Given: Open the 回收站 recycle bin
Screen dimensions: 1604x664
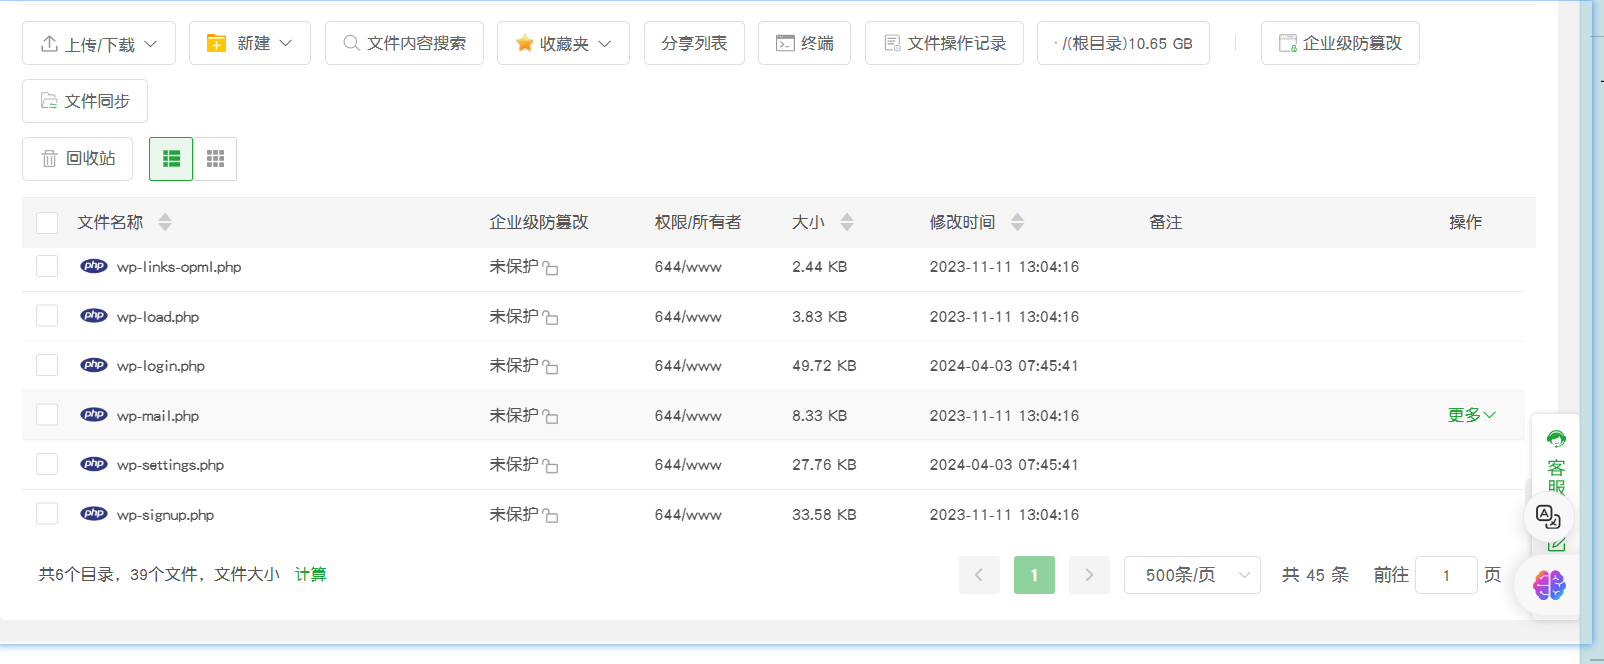Looking at the screenshot, I should [77, 159].
